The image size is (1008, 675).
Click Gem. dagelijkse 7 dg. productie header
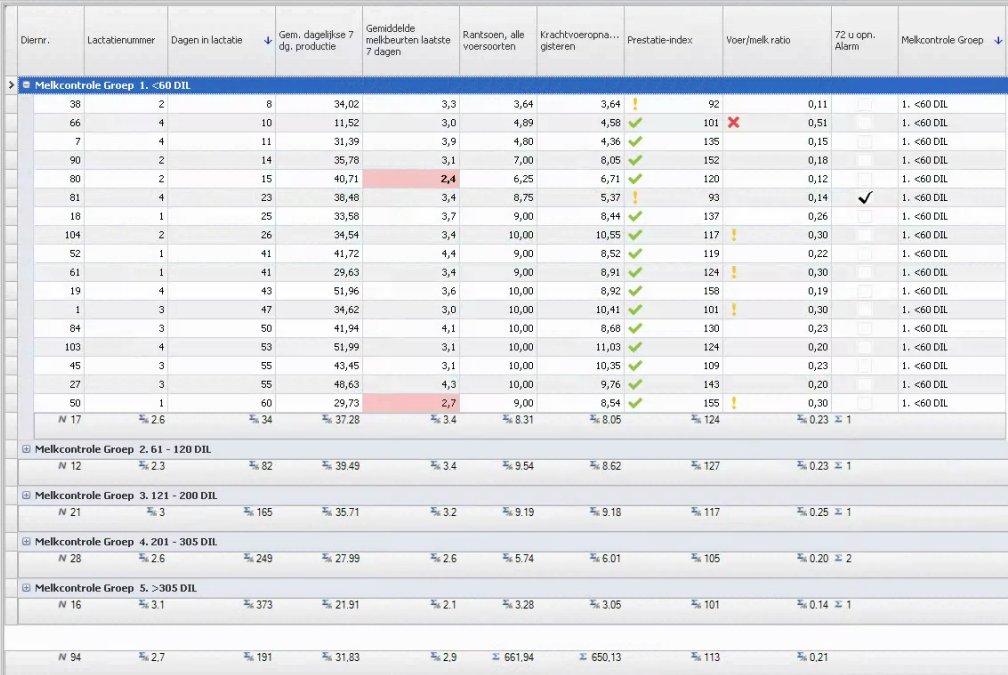[319, 40]
